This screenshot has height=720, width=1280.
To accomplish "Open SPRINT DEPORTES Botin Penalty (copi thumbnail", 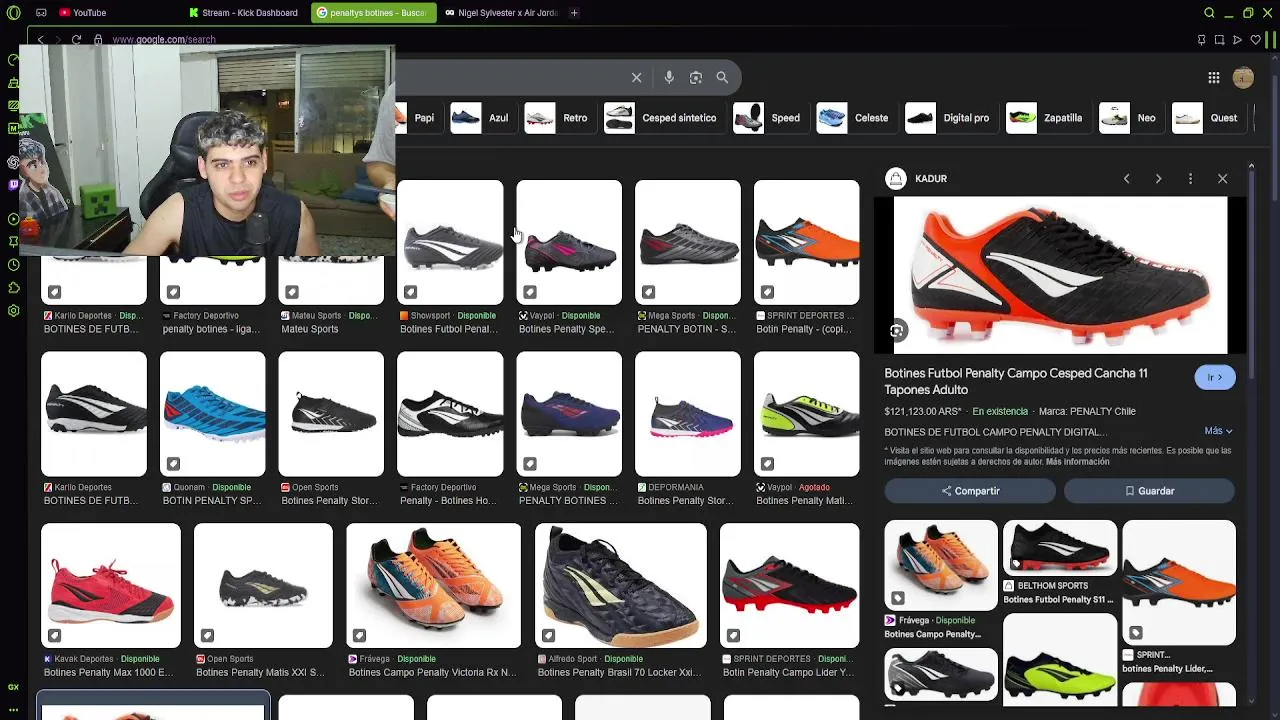I will click(x=806, y=242).
